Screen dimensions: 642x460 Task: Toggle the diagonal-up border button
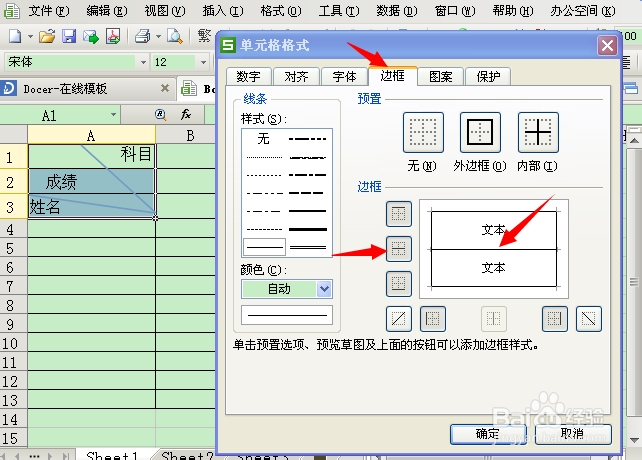[x=399, y=319]
